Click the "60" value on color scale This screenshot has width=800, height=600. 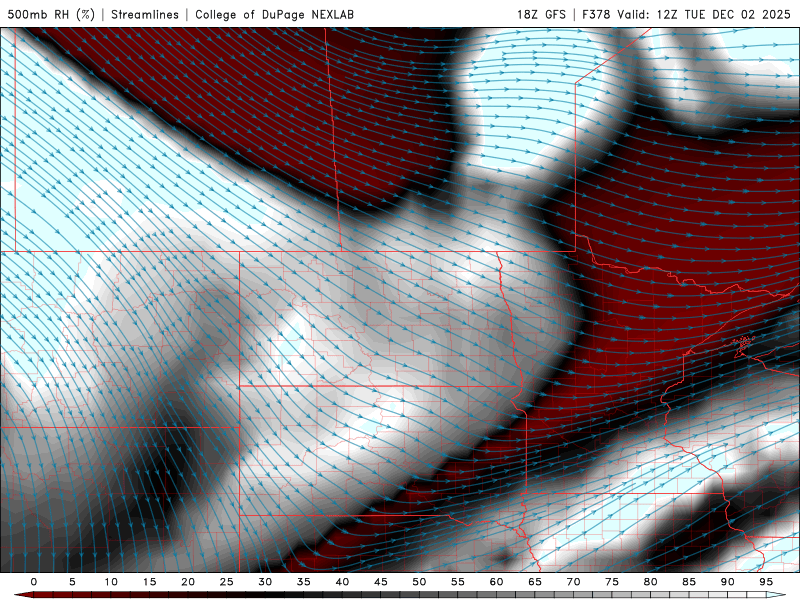(x=496, y=582)
